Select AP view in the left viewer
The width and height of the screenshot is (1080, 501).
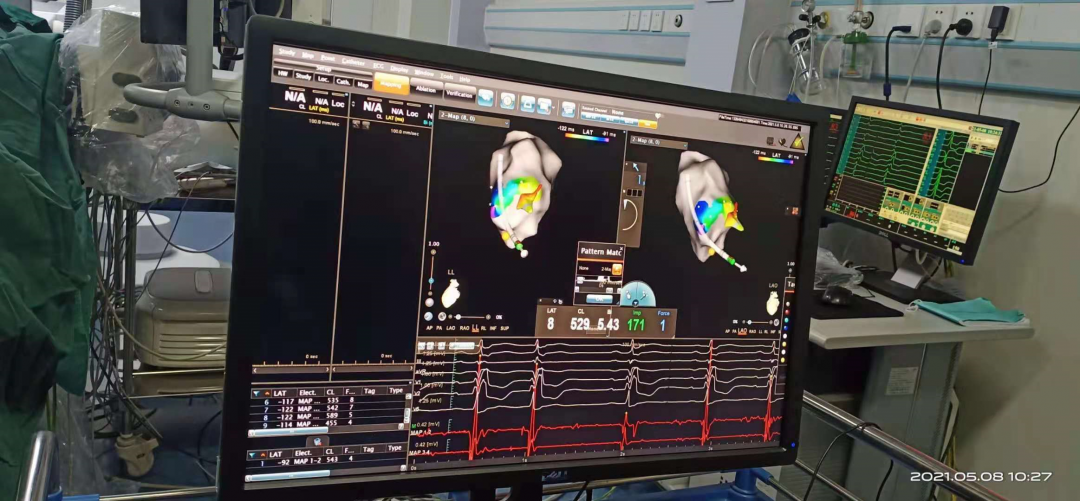coord(429,328)
